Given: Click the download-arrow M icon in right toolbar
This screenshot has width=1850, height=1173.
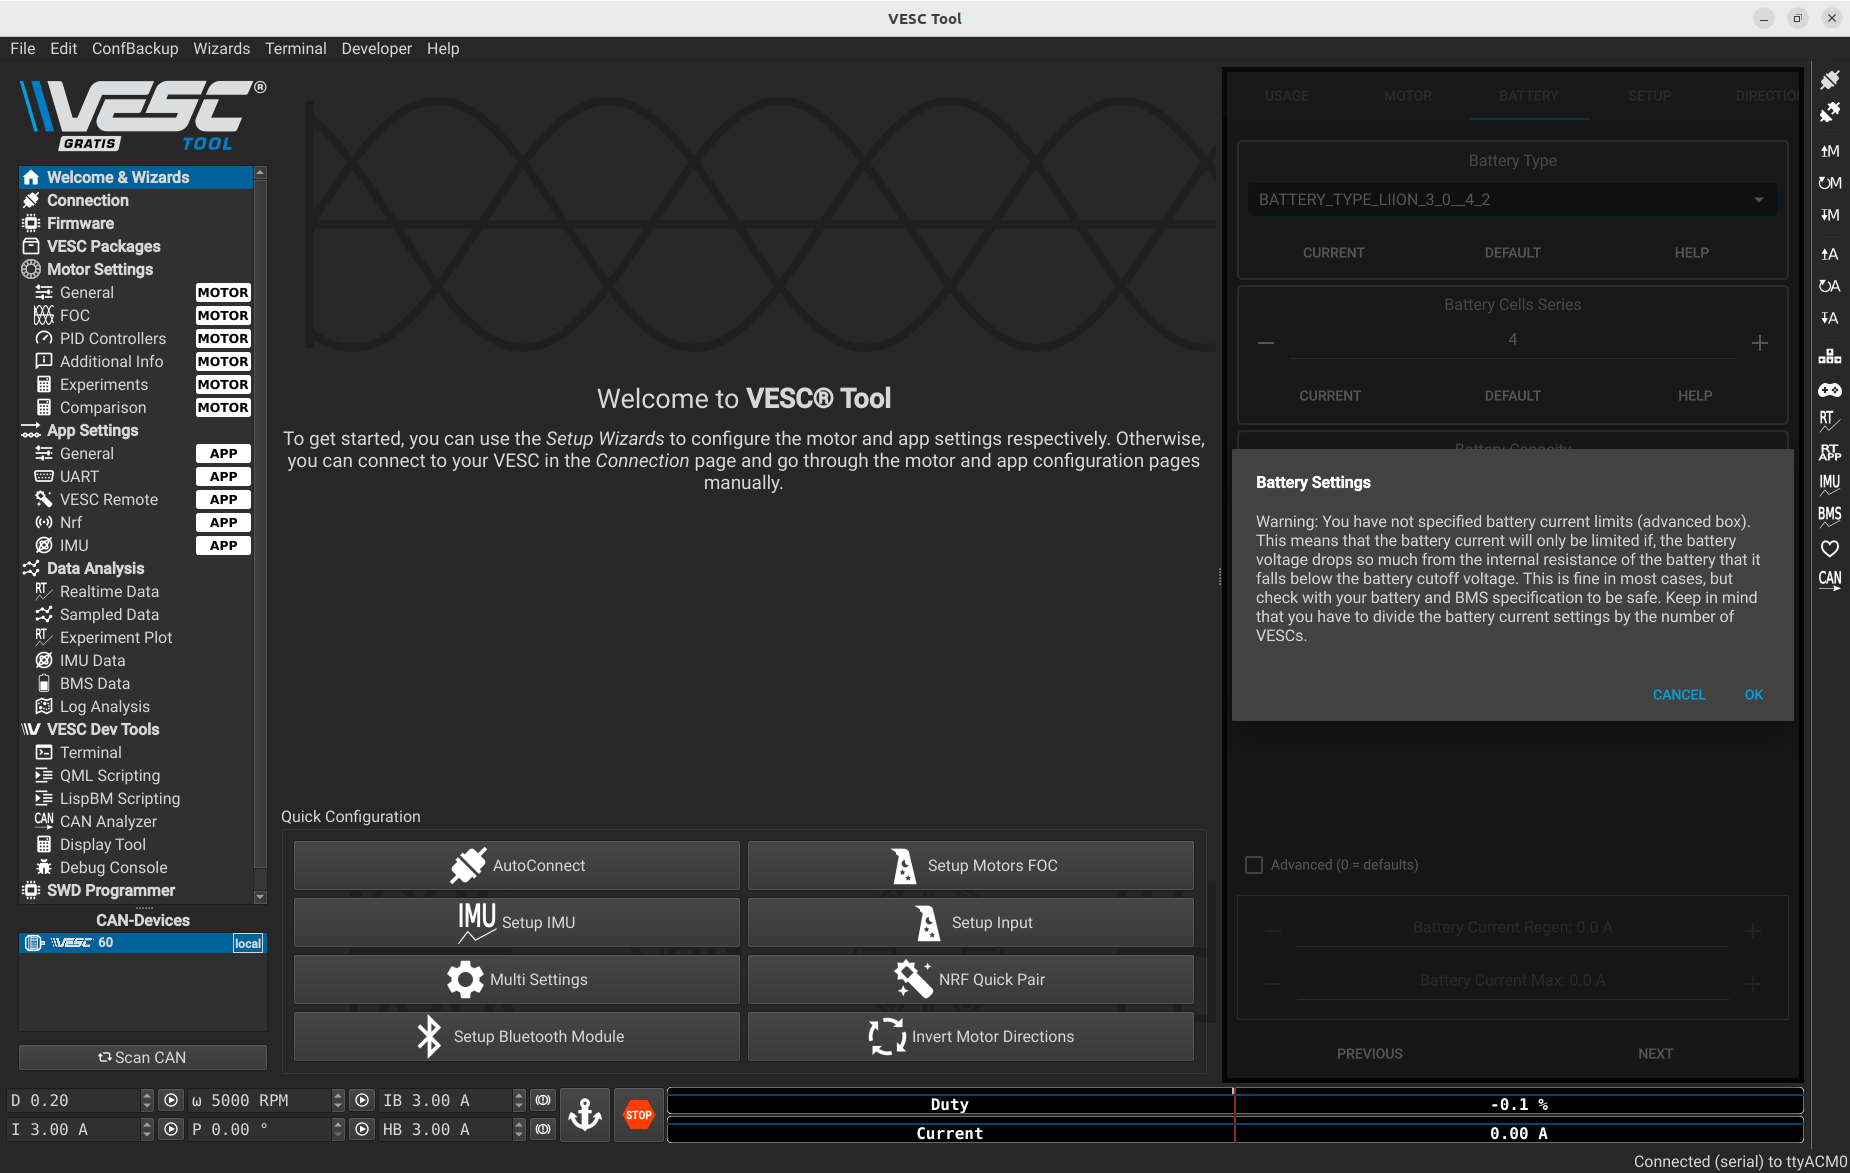Looking at the screenshot, I should pos(1829,215).
